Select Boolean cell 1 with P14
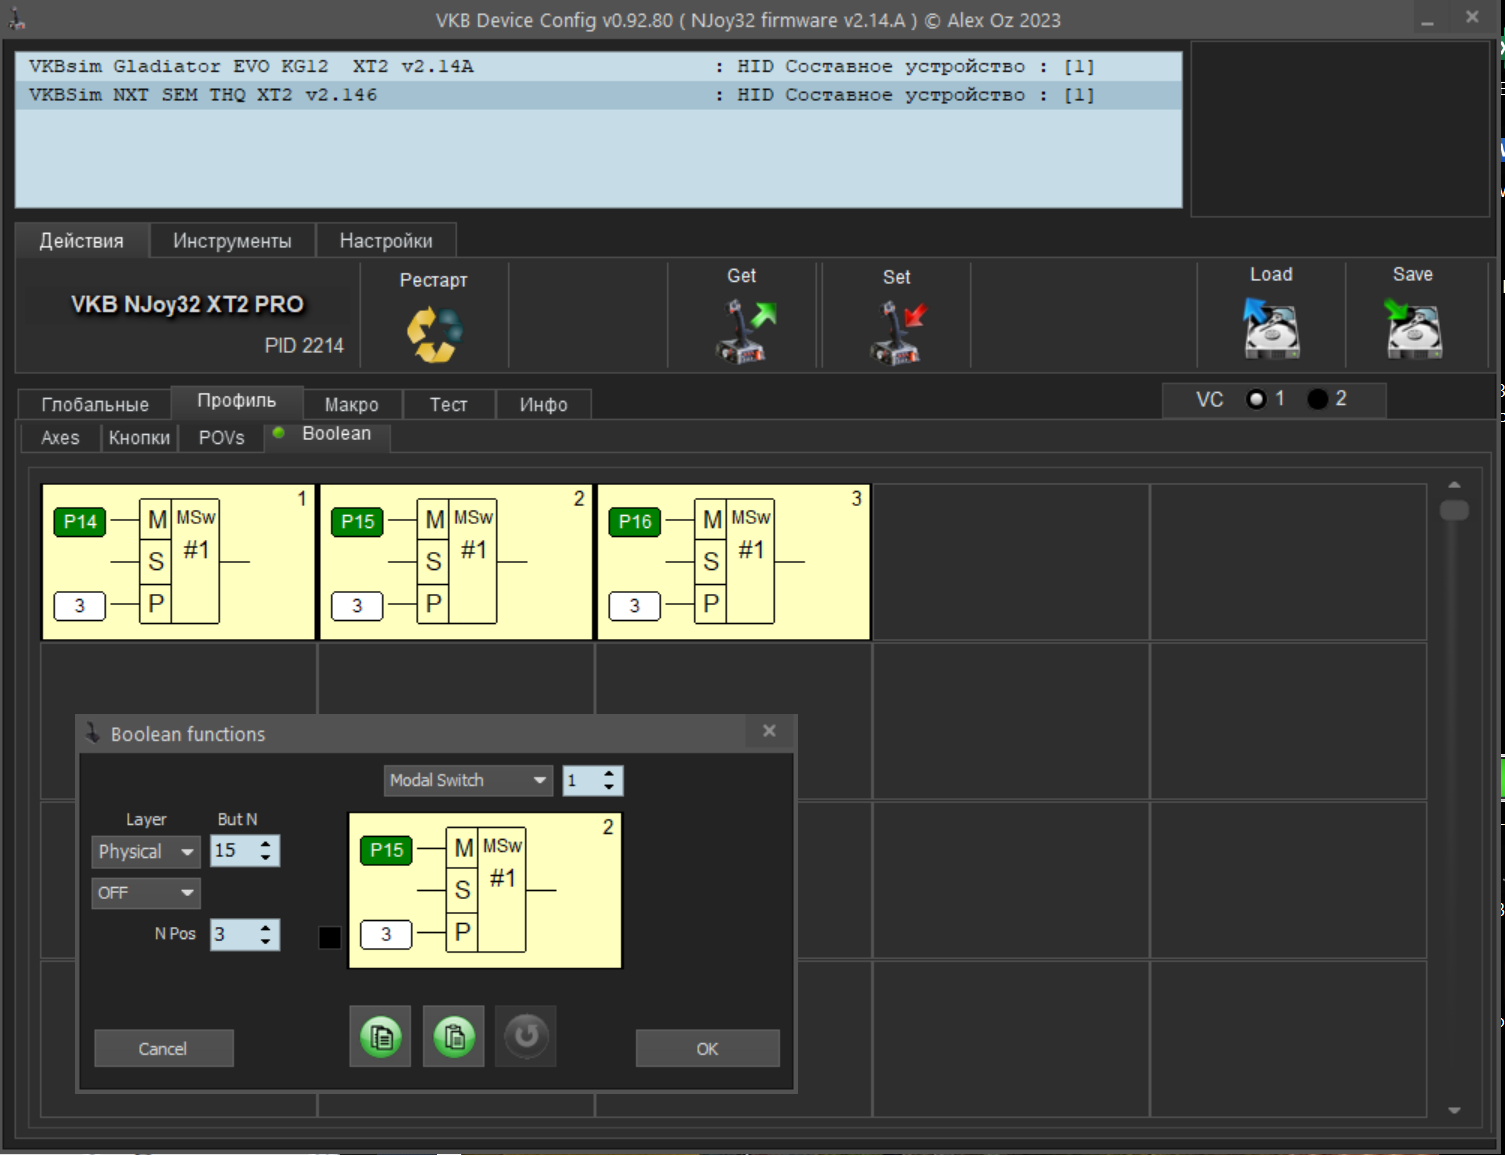 (x=178, y=562)
